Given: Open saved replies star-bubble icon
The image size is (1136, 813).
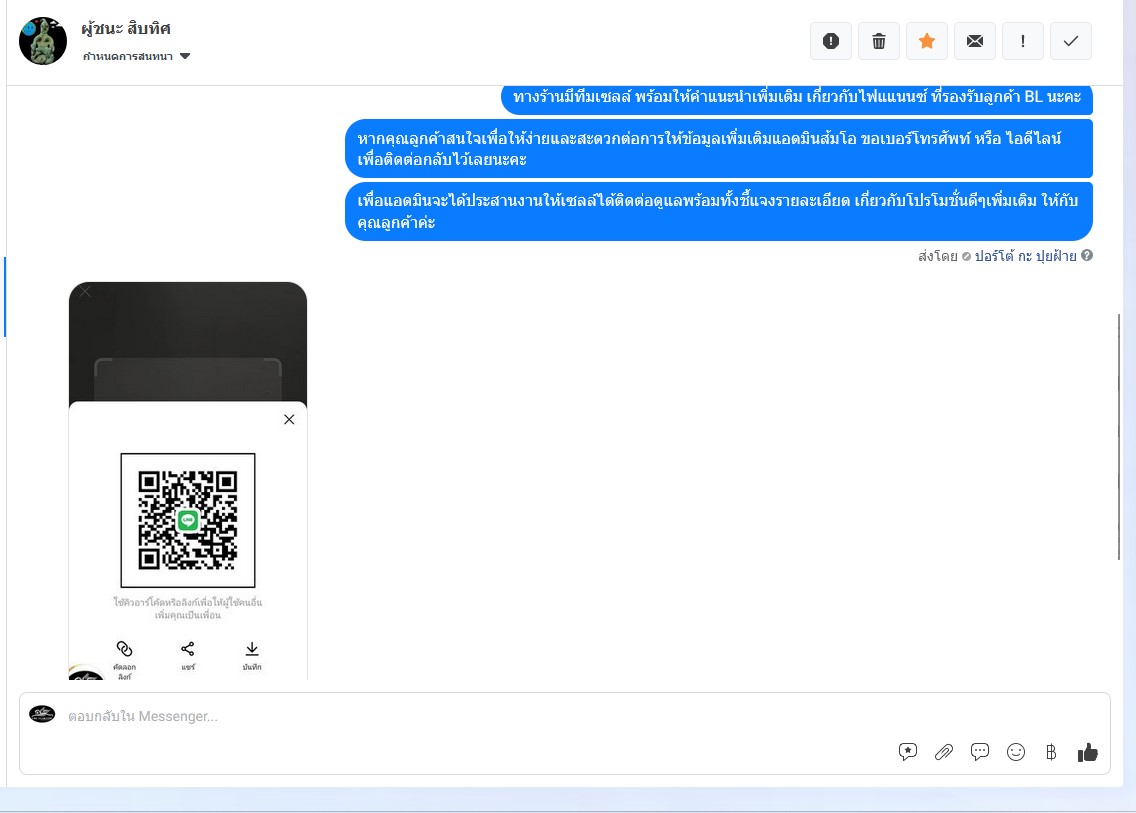Looking at the screenshot, I should coord(907,752).
